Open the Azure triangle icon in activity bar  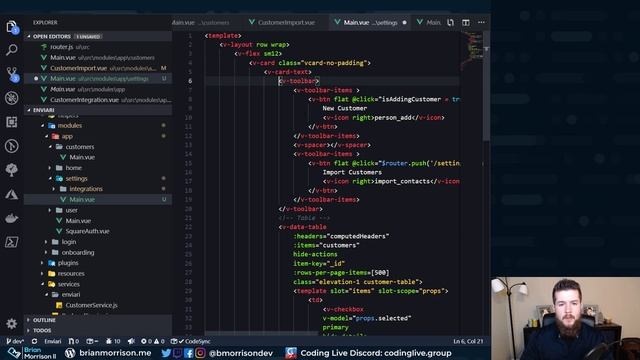click(x=12, y=194)
